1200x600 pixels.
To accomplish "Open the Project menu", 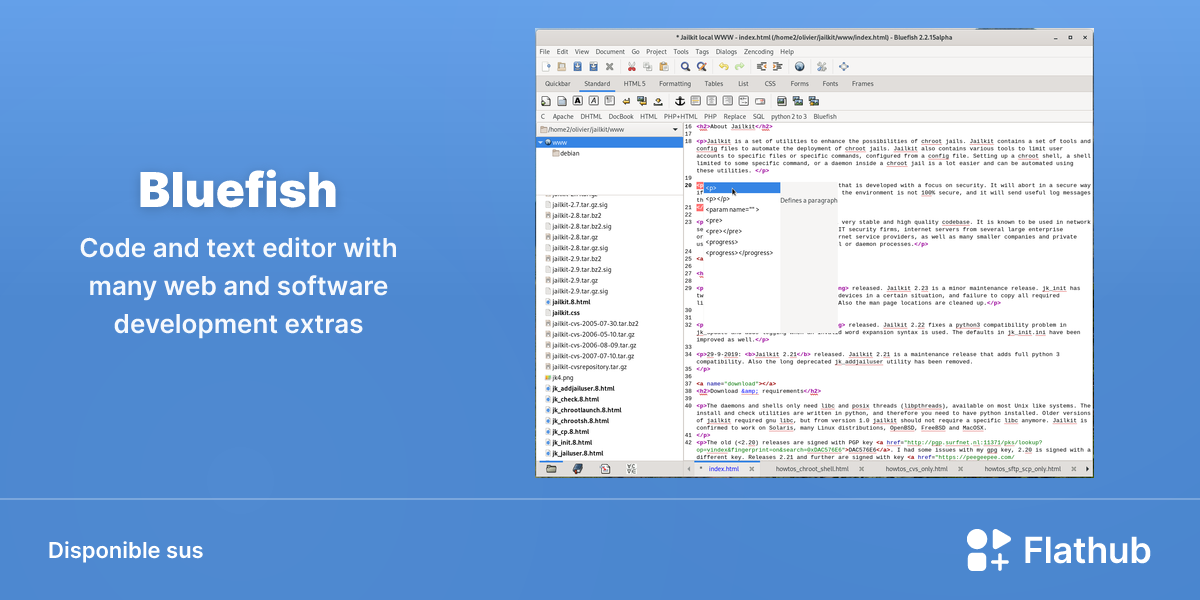I will point(657,52).
